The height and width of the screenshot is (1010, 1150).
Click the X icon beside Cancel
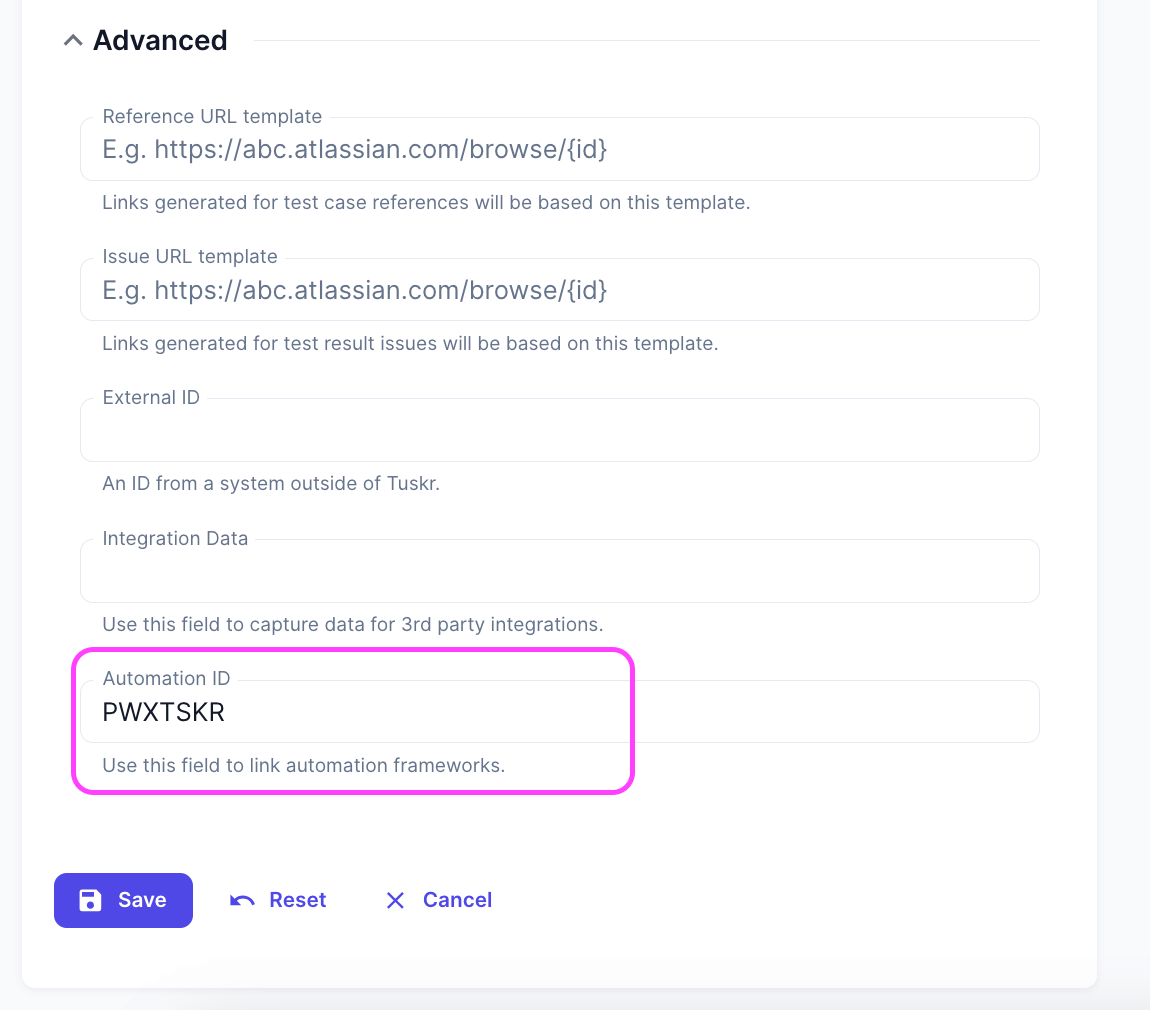[395, 900]
